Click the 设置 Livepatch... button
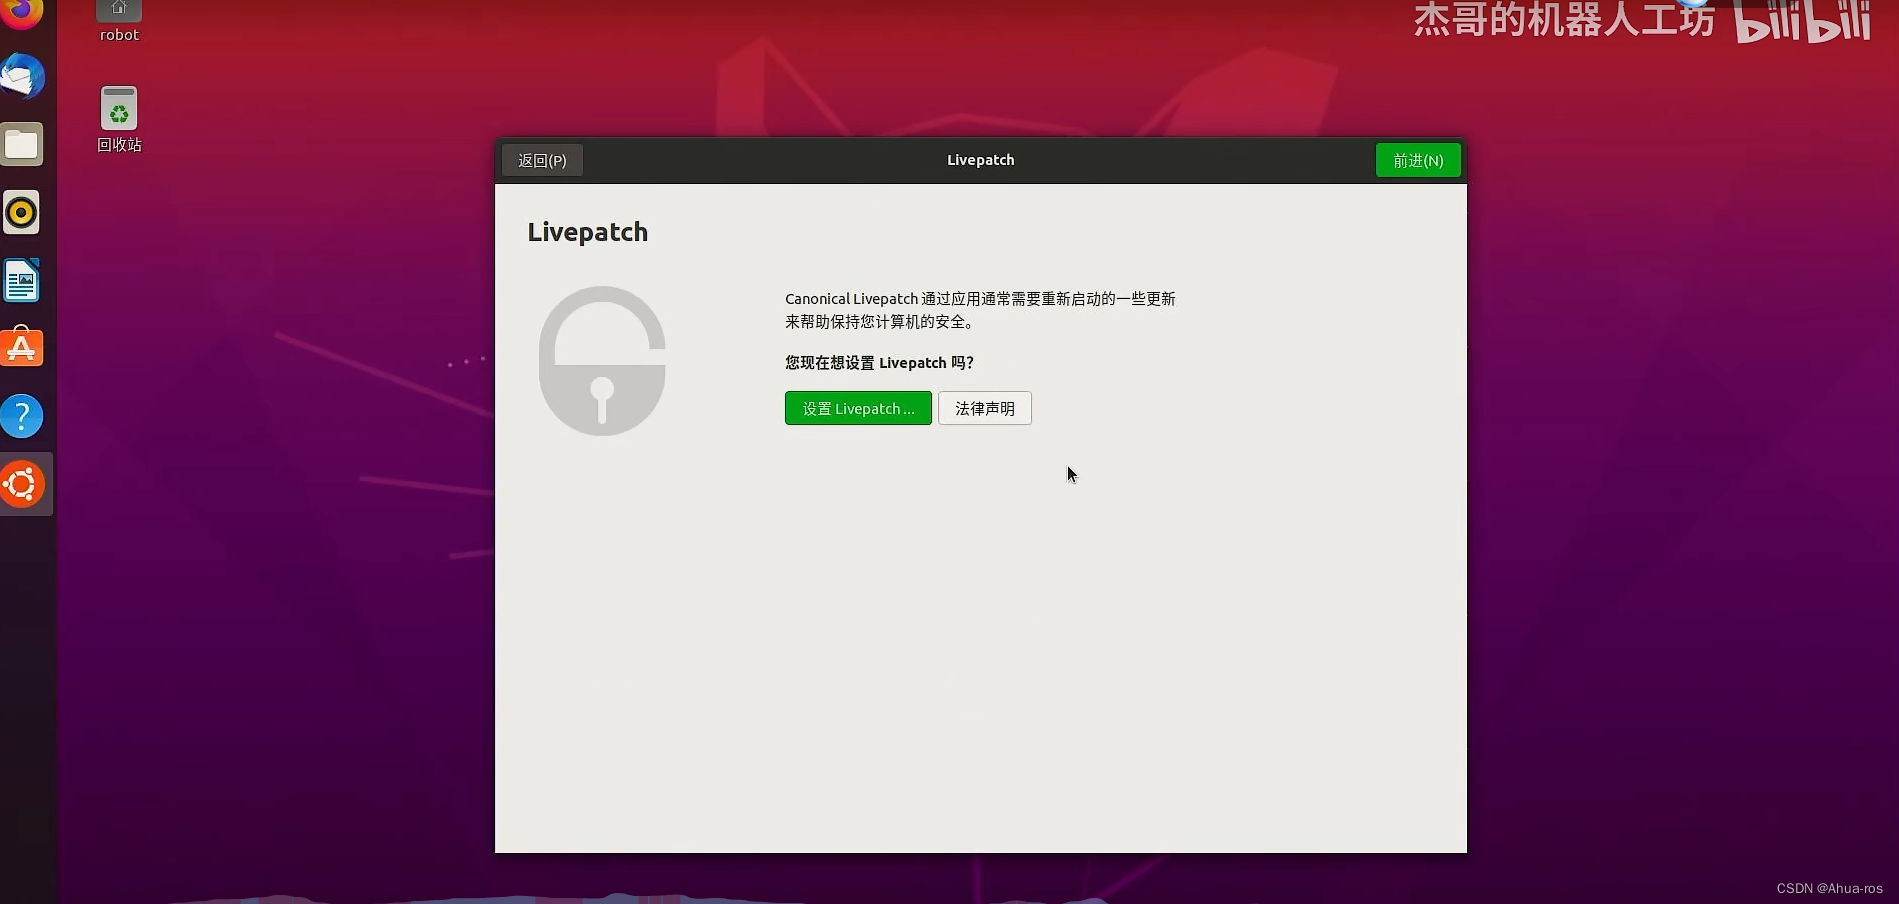Image resolution: width=1899 pixels, height=904 pixels. [858, 408]
